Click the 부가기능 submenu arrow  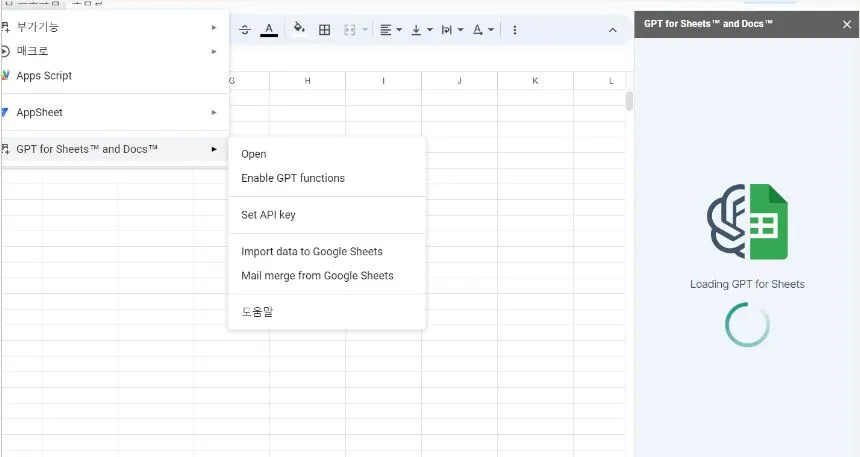[x=214, y=27]
